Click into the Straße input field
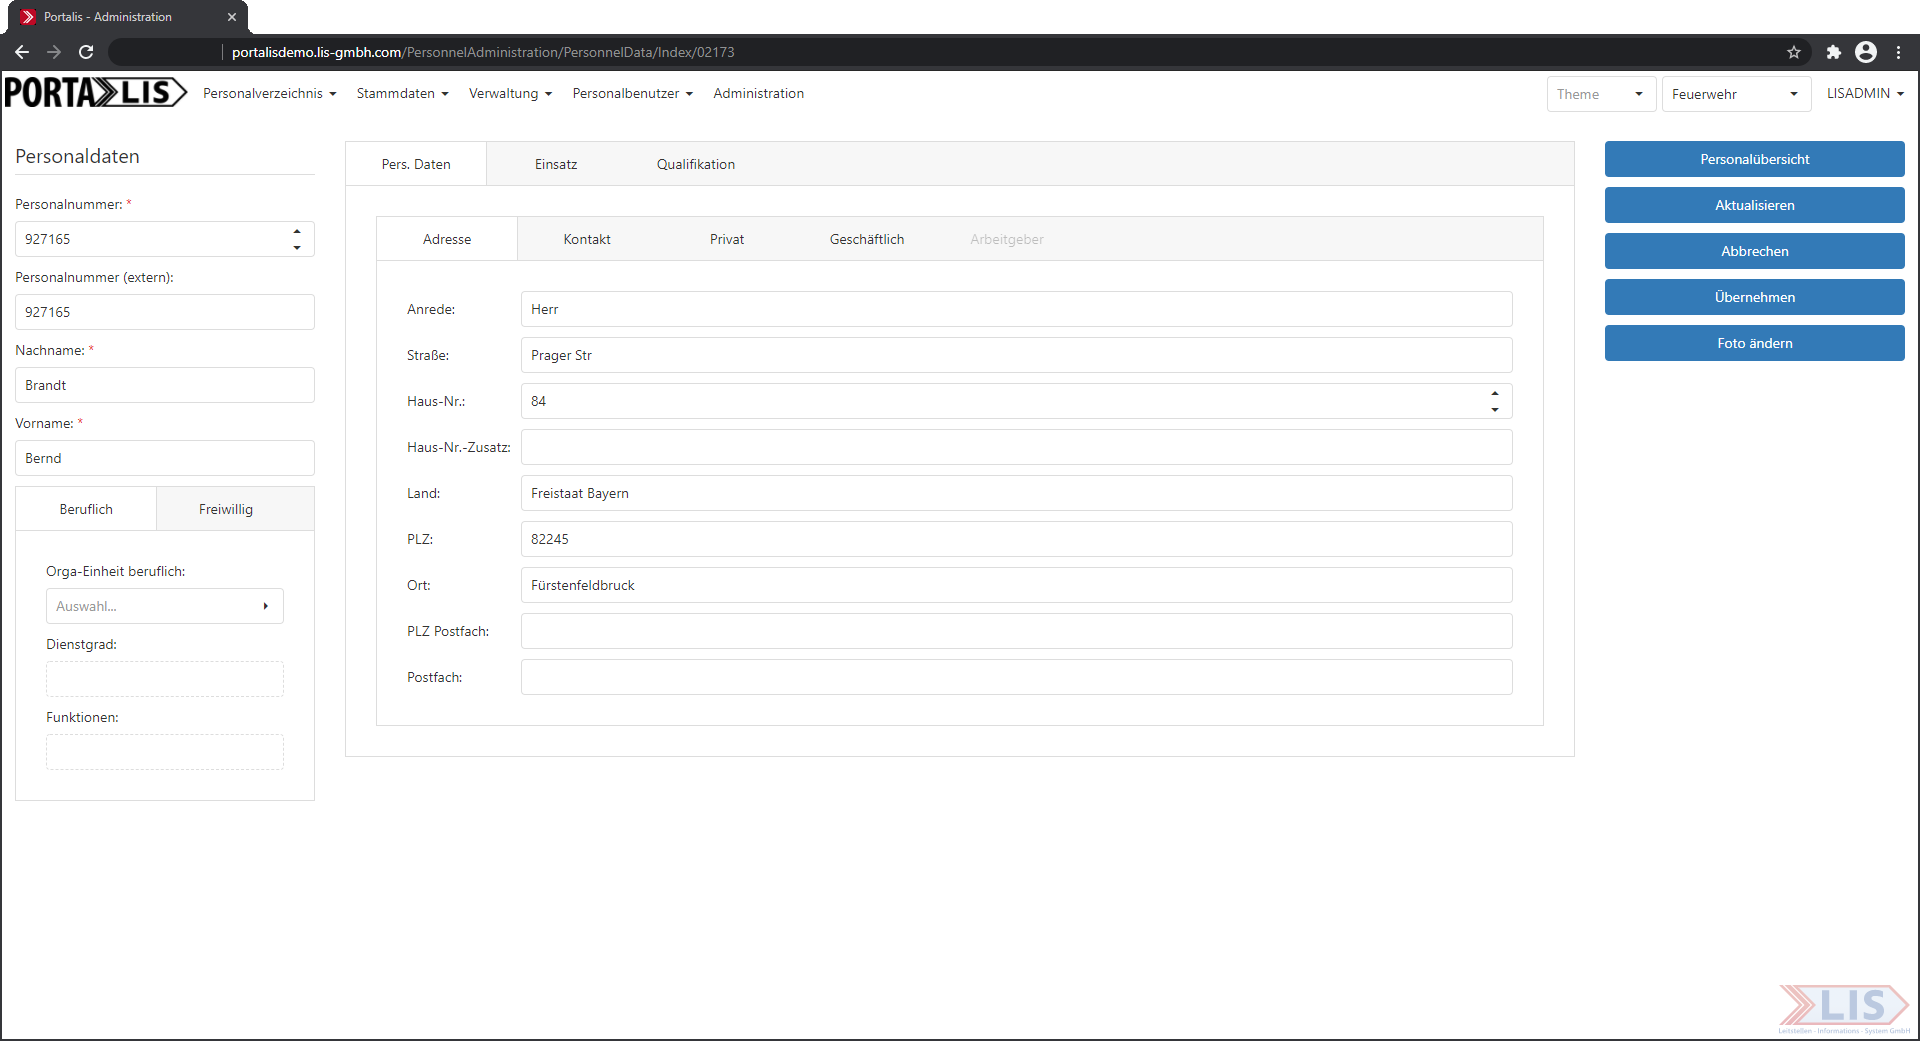 (x=1015, y=355)
